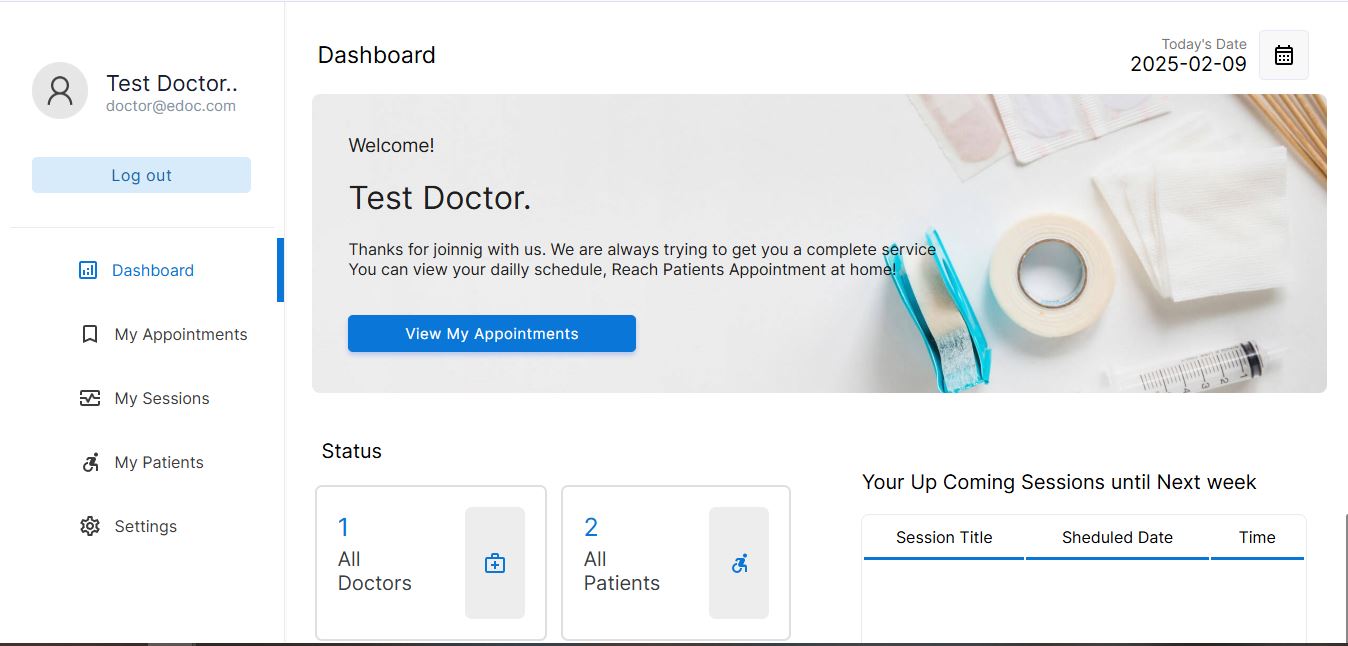Viewport: 1348px width, 646px height.
Task: Click the doctor@edoc.com email text
Action: point(171,106)
